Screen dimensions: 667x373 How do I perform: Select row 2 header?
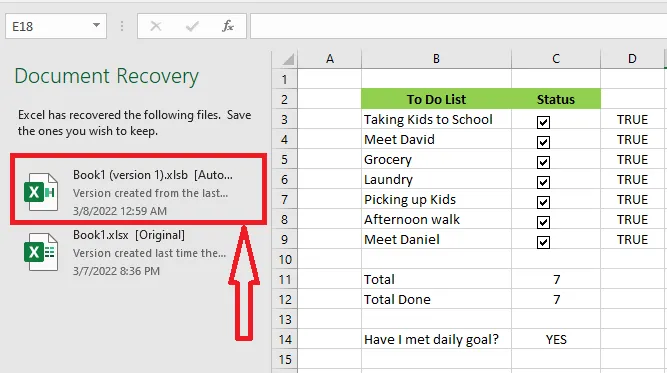click(285, 99)
